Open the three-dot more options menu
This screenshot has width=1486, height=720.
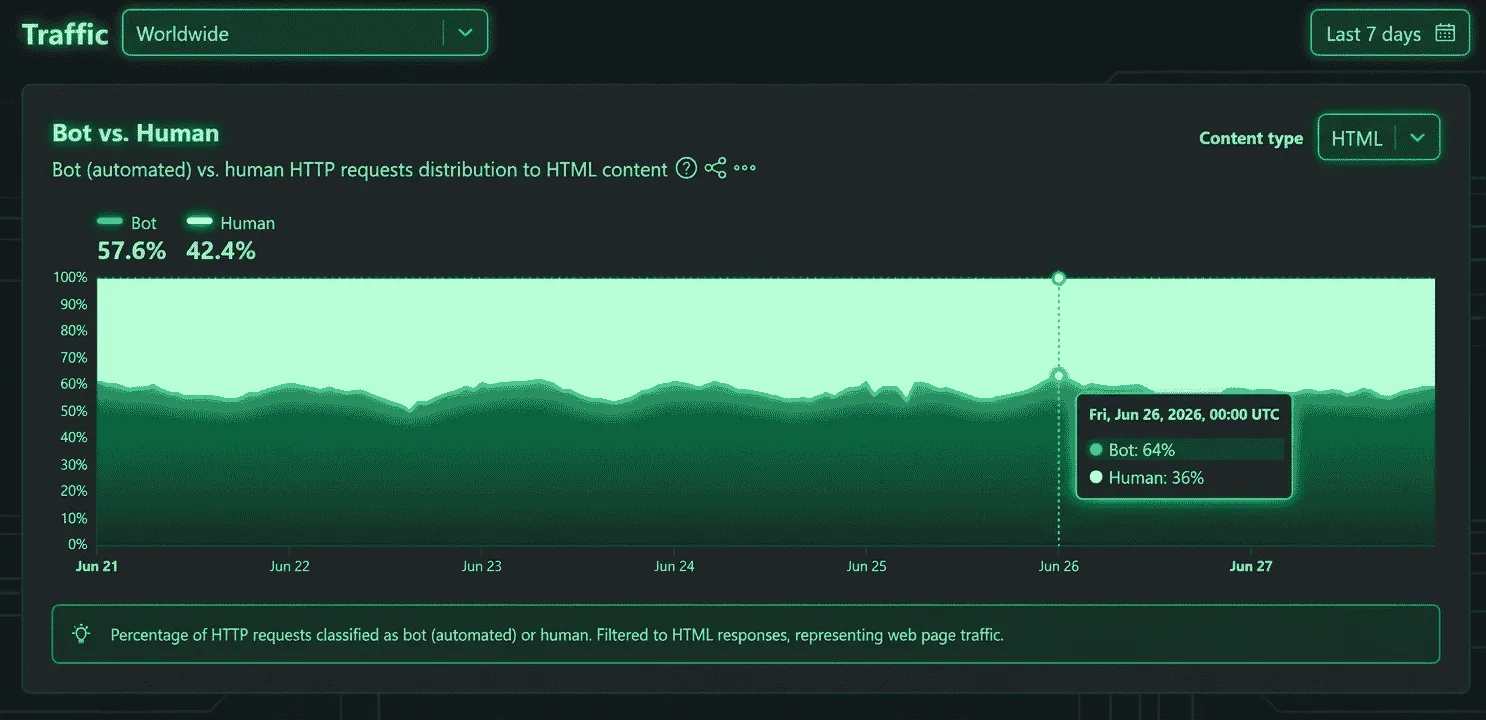click(745, 168)
